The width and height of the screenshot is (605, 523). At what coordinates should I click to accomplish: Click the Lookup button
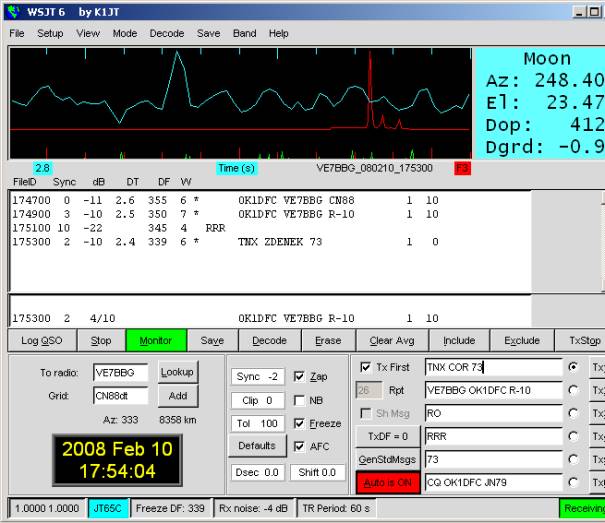point(177,372)
